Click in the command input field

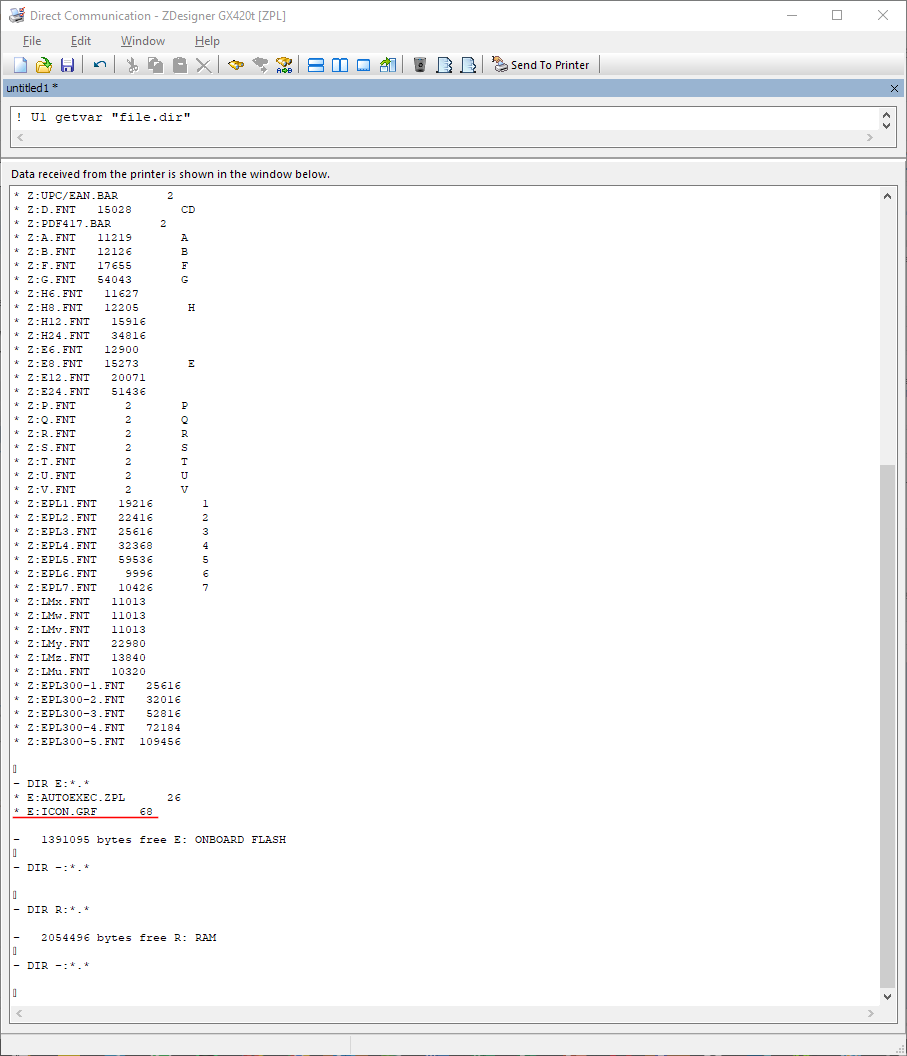coord(440,118)
